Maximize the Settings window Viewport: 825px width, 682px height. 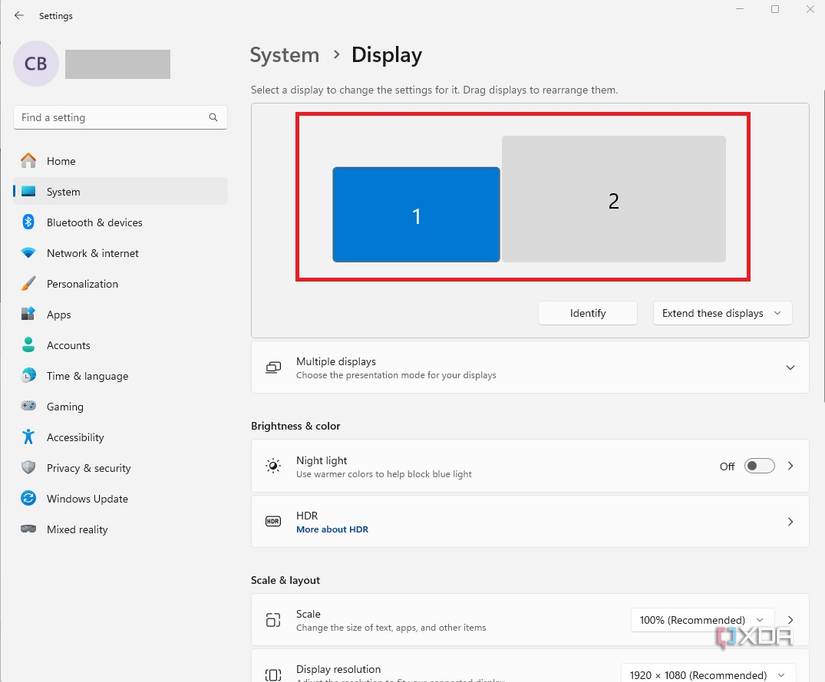click(x=775, y=9)
